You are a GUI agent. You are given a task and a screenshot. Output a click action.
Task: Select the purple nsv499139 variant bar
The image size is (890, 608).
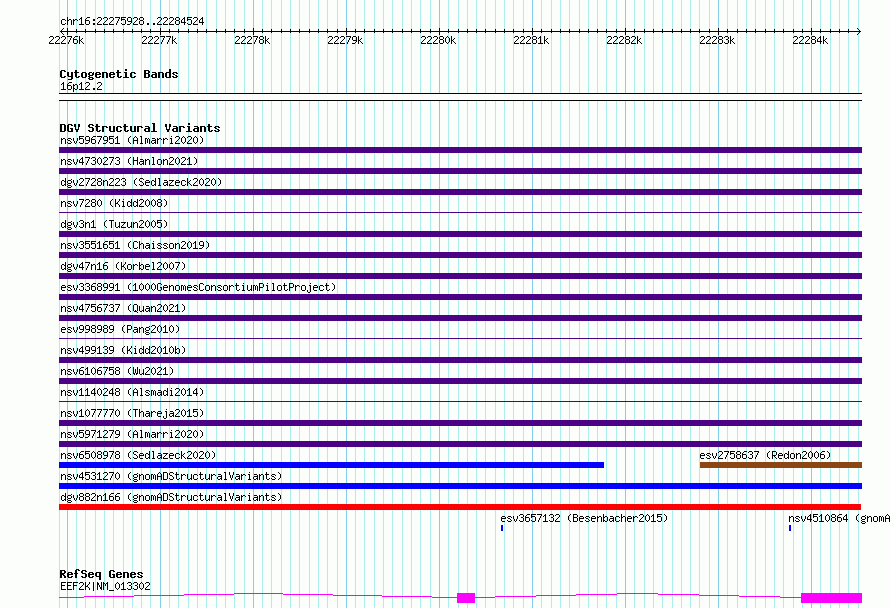[460, 360]
